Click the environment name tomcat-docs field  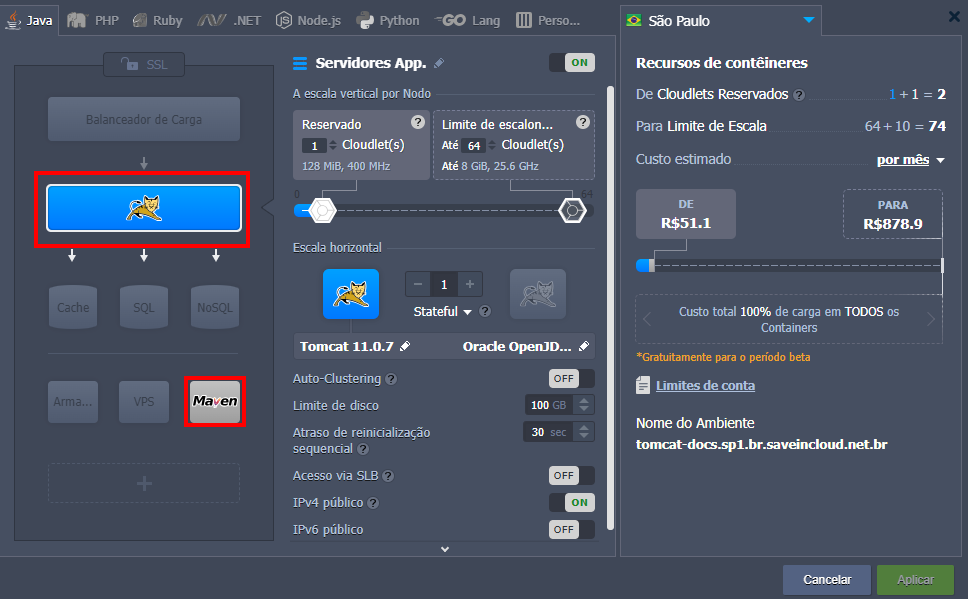tap(761, 445)
